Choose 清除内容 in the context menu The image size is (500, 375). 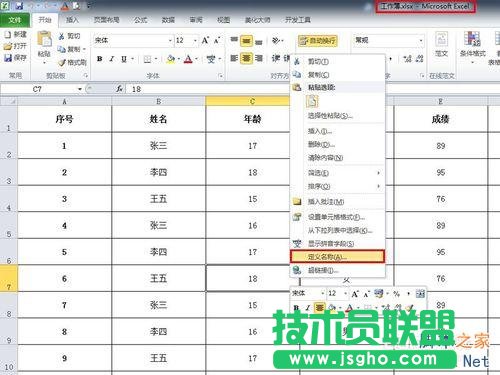point(337,158)
